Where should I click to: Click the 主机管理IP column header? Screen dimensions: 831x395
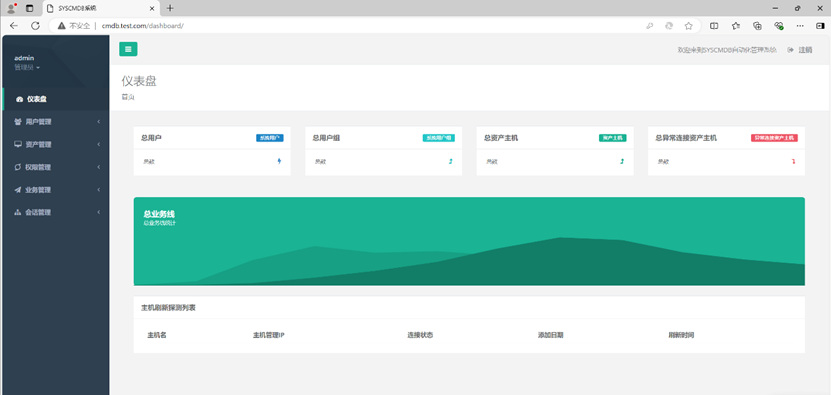pos(269,336)
